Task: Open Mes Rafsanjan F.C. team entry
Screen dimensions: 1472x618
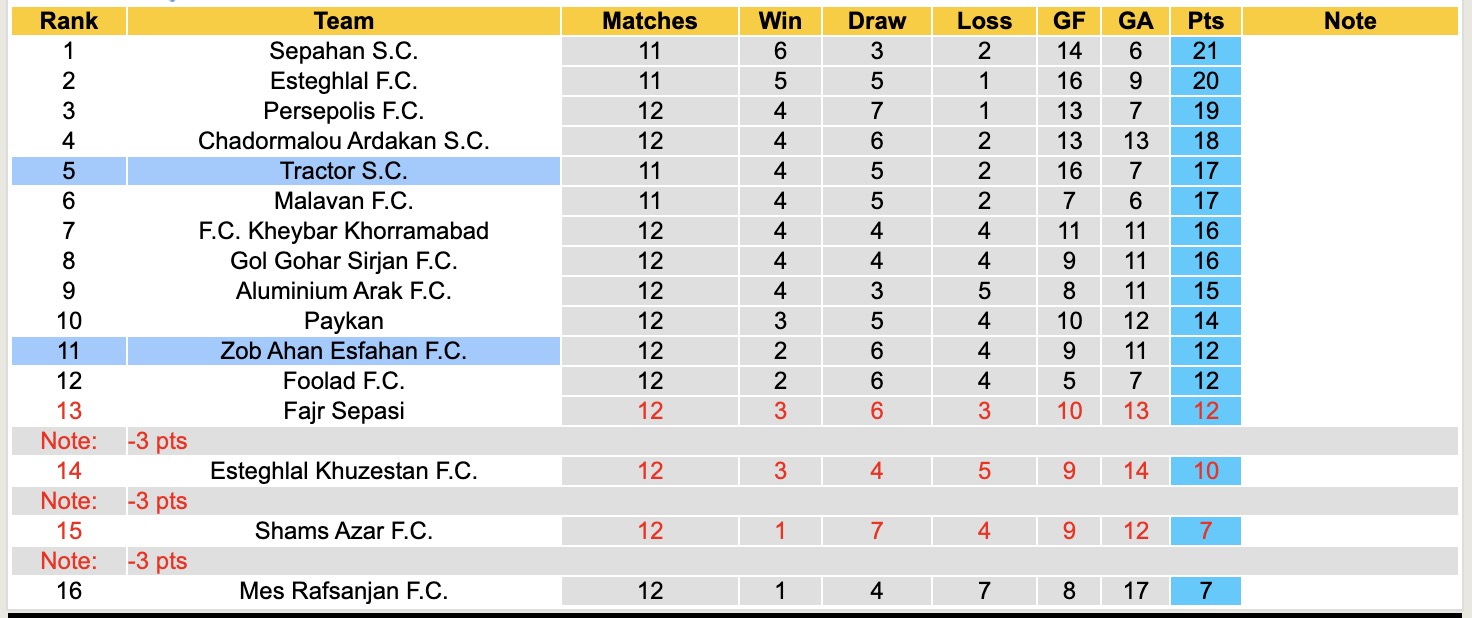Action: [x=343, y=591]
